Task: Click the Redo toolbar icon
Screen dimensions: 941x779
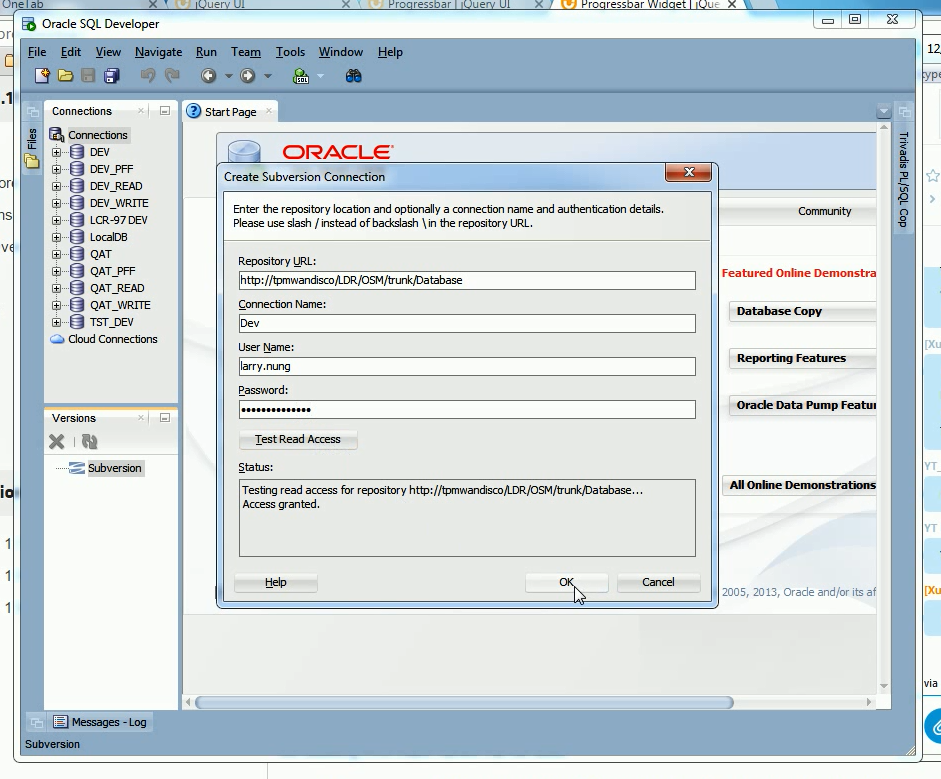Action: 172,76
